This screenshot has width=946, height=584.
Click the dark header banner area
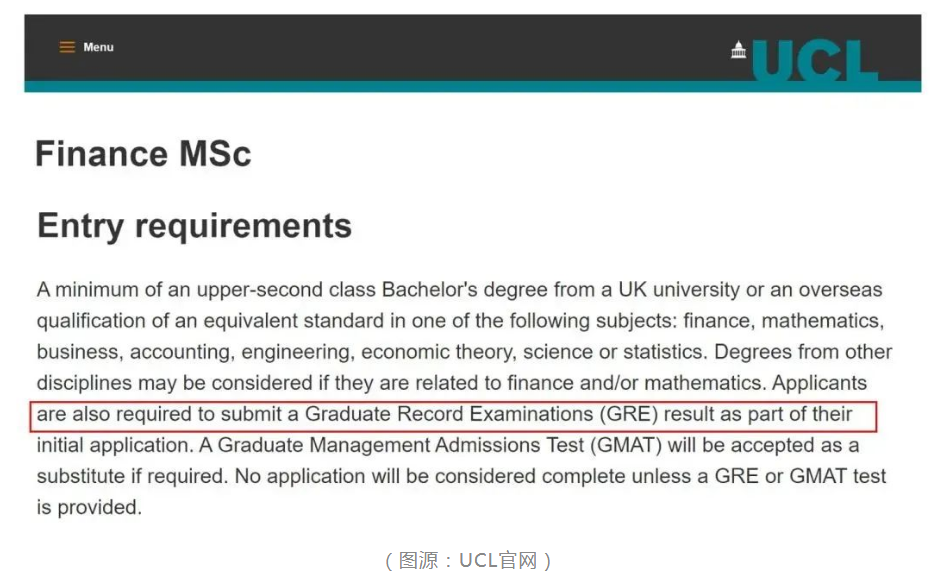(472, 48)
